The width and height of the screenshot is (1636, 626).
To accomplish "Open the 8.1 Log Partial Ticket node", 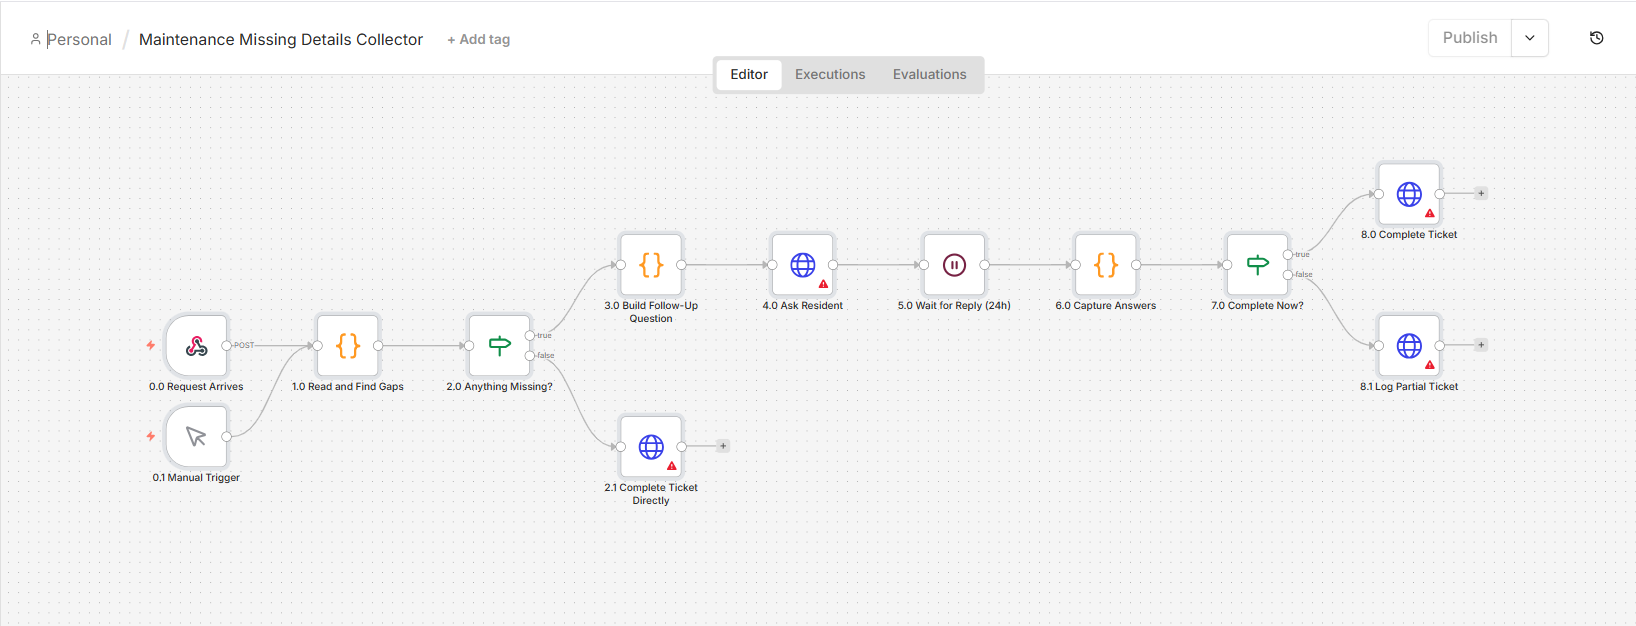I will coord(1409,346).
